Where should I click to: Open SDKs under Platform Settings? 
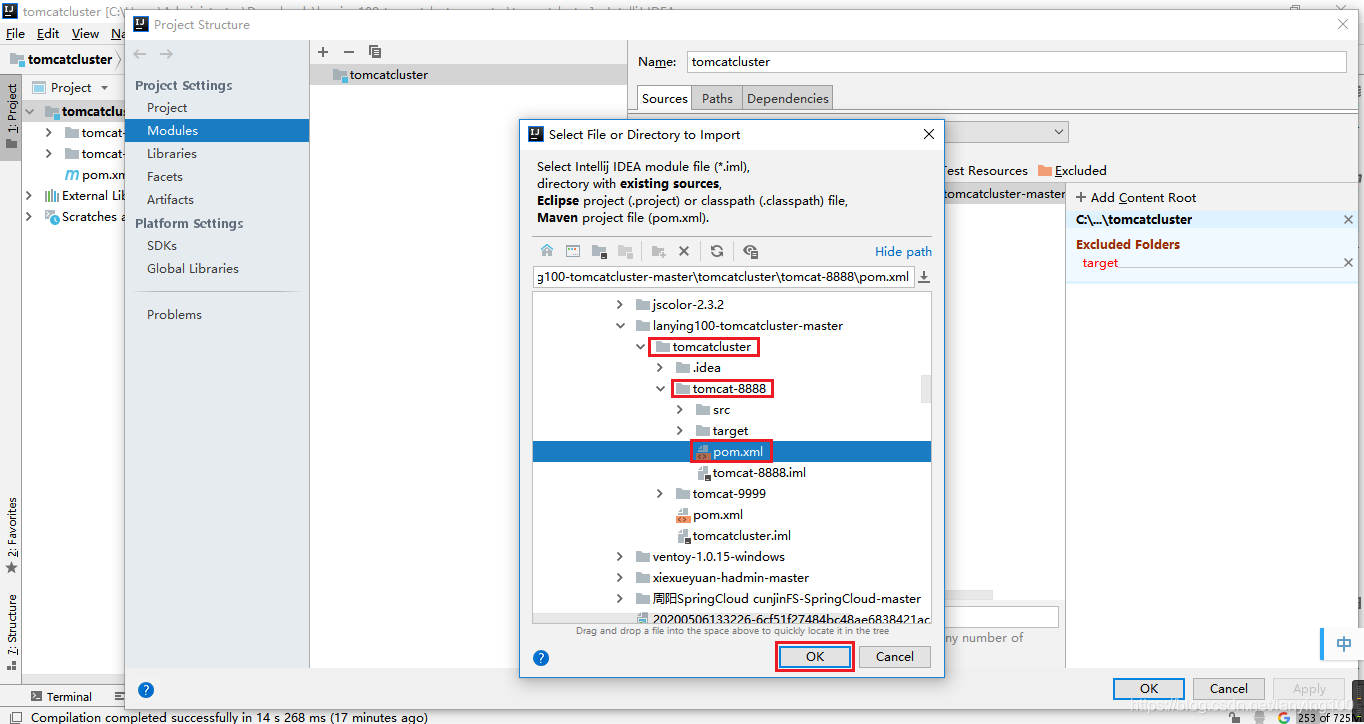coord(162,246)
